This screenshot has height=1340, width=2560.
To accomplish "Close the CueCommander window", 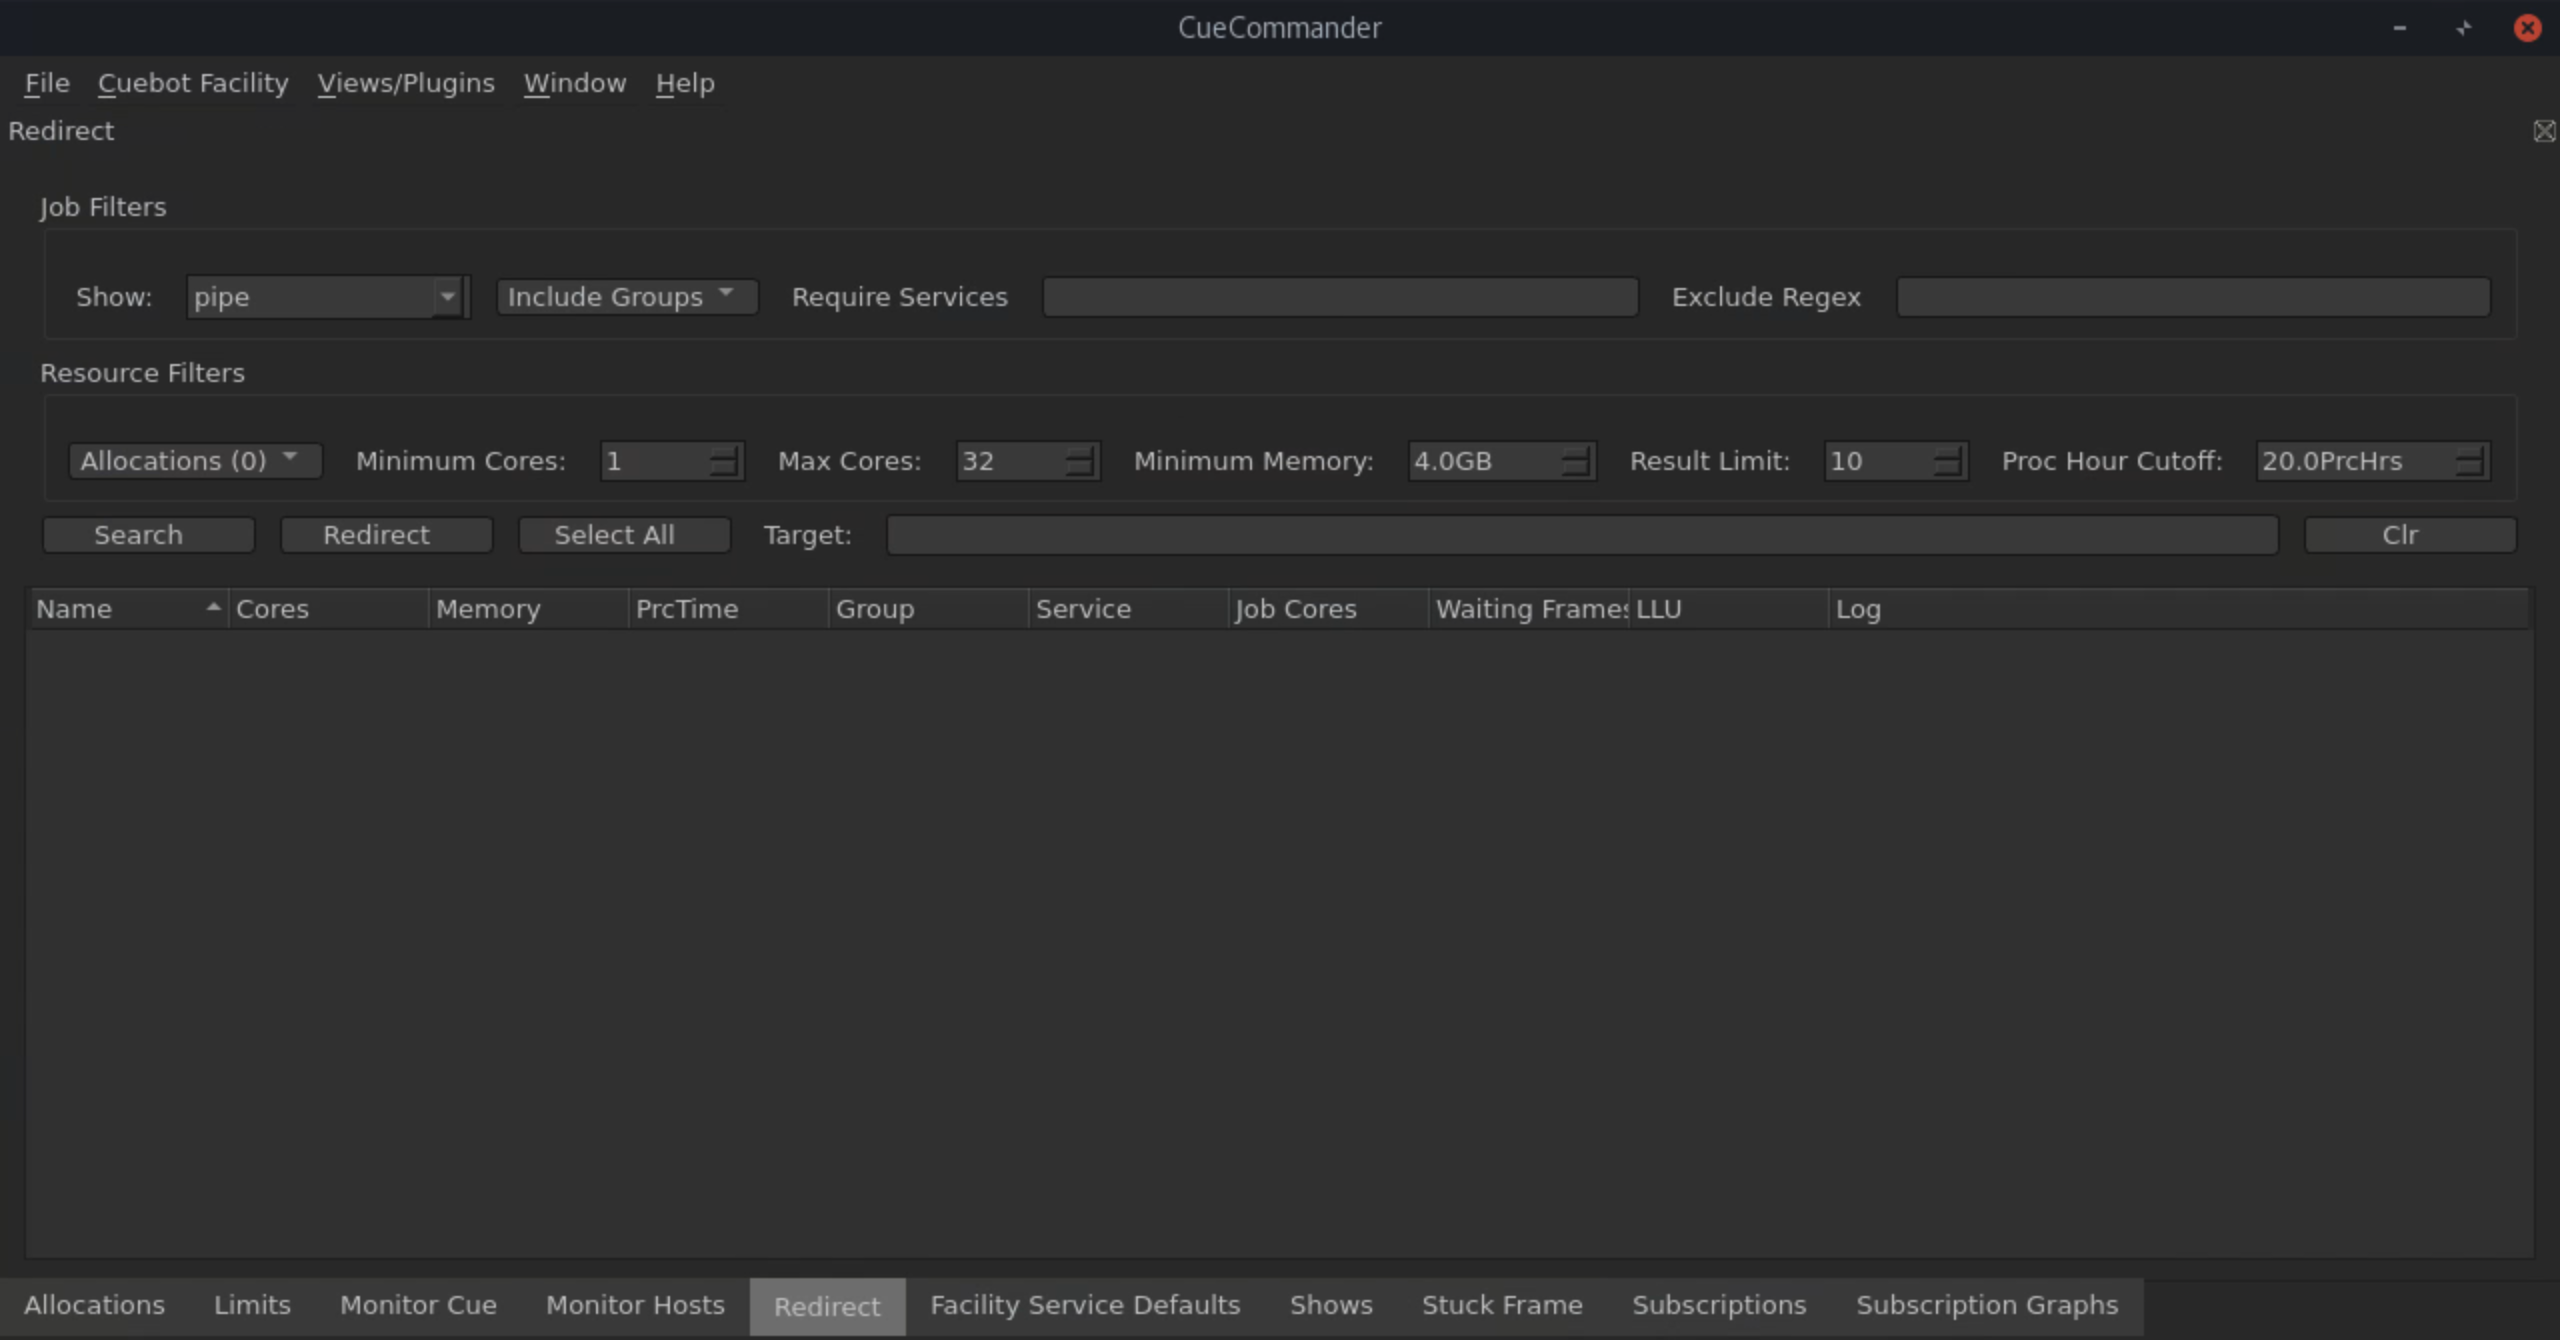I will click(2528, 28).
